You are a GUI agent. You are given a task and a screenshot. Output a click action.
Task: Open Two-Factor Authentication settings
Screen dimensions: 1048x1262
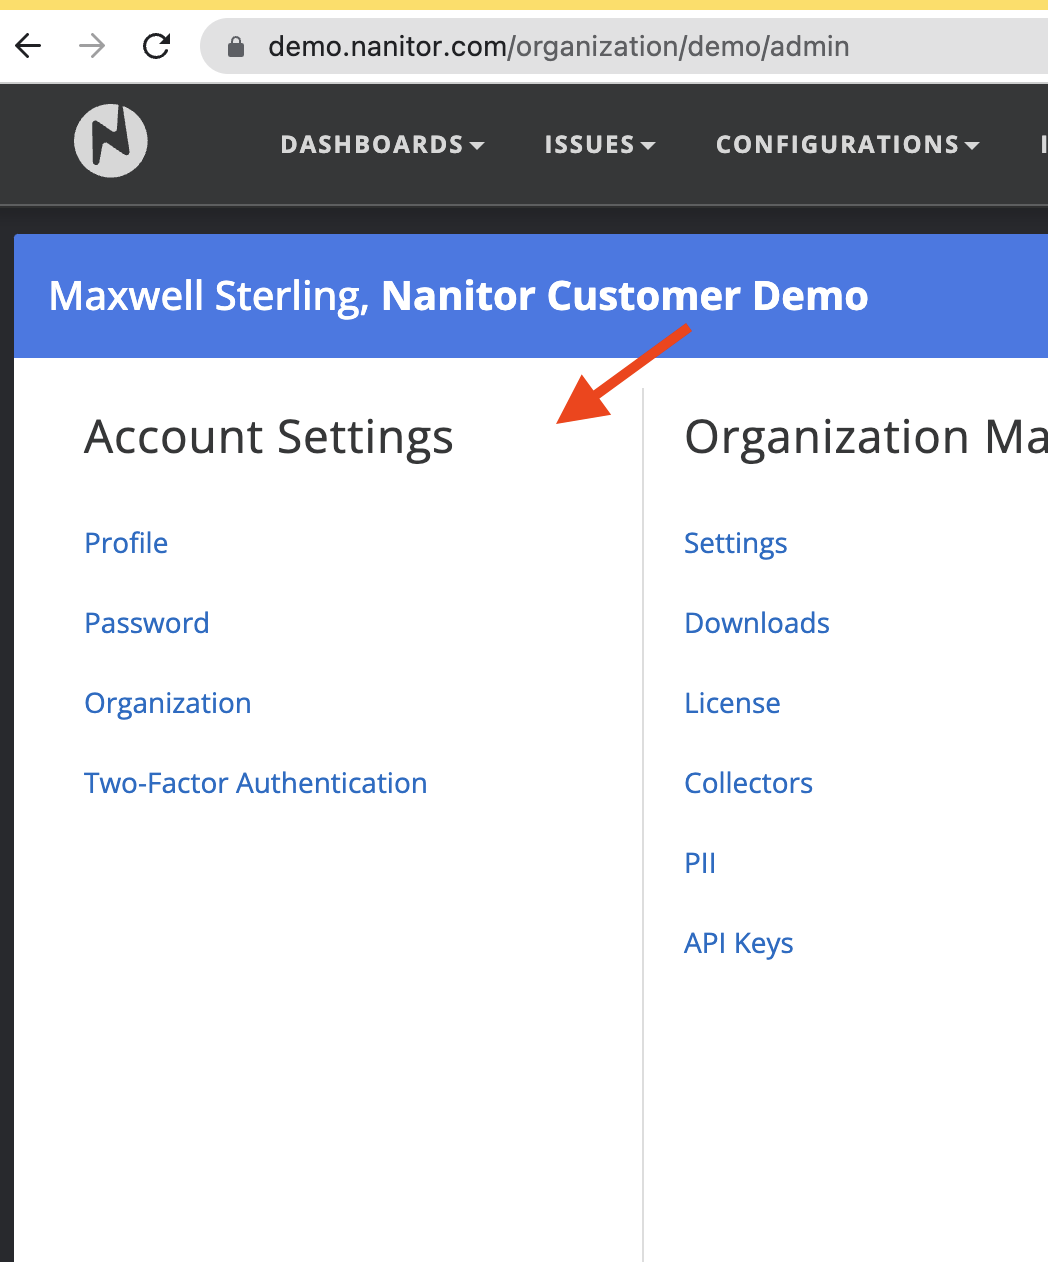[255, 783]
